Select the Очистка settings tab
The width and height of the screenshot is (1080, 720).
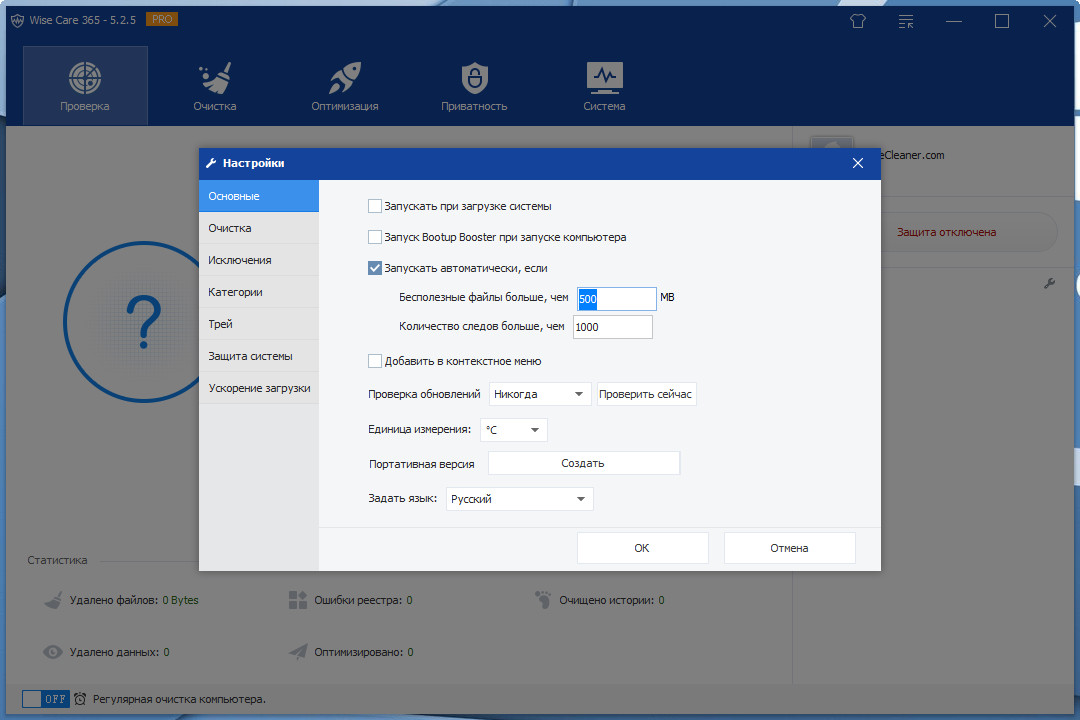[x=259, y=228]
